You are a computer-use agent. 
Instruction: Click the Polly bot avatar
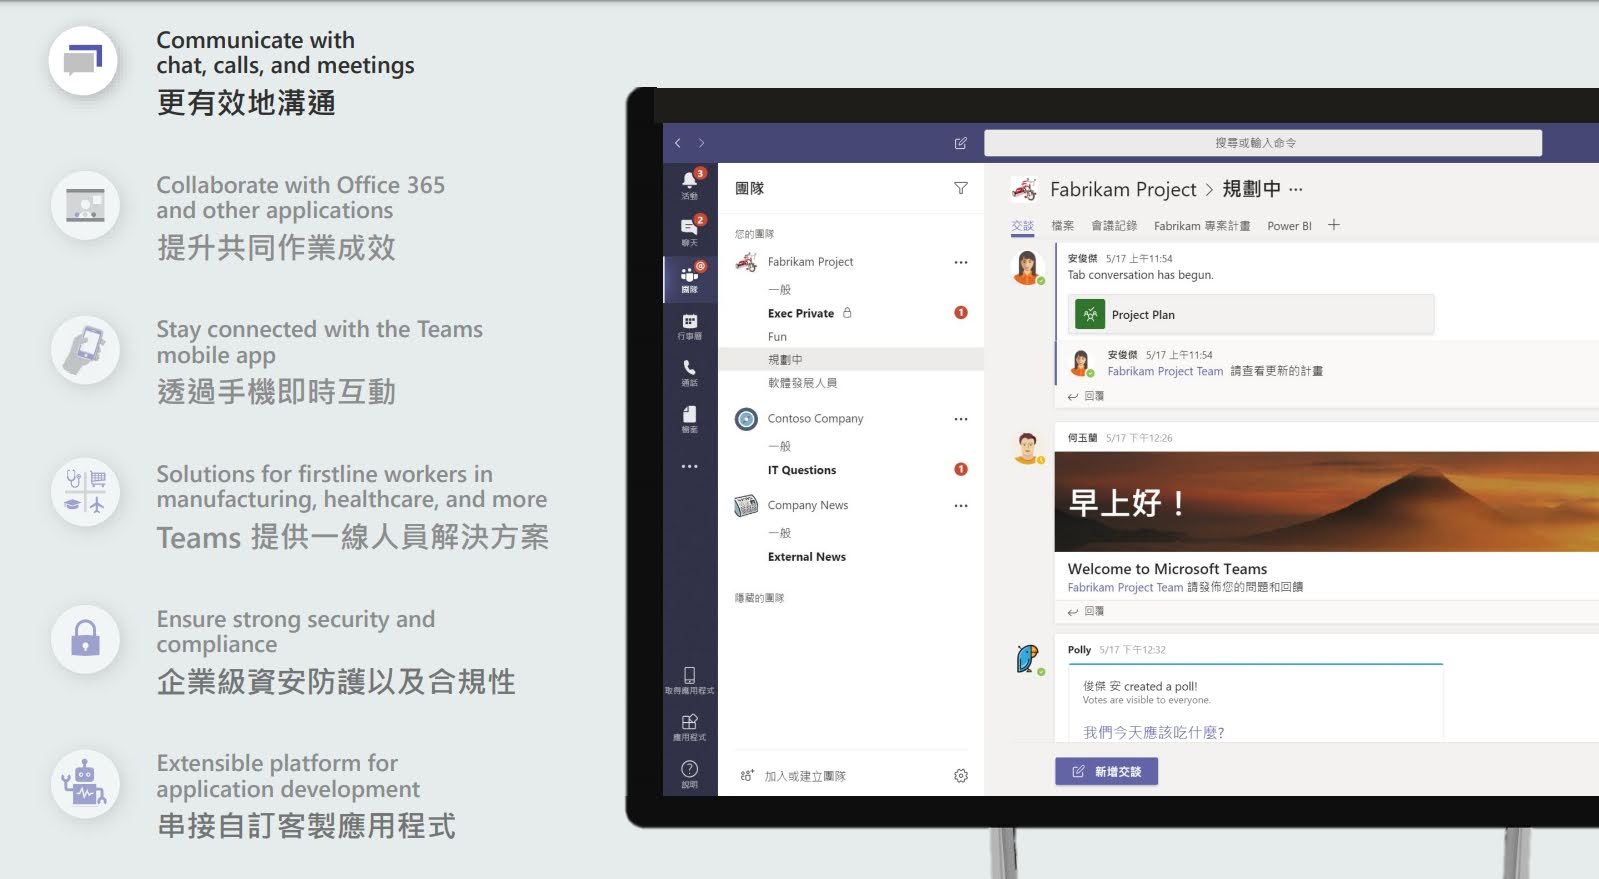pyautogui.click(x=1027, y=658)
